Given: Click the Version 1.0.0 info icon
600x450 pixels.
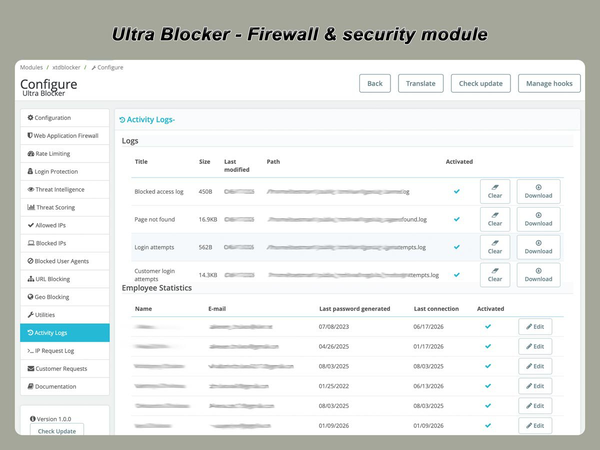Looking at the screenshot, I should [x=33, y=419].
